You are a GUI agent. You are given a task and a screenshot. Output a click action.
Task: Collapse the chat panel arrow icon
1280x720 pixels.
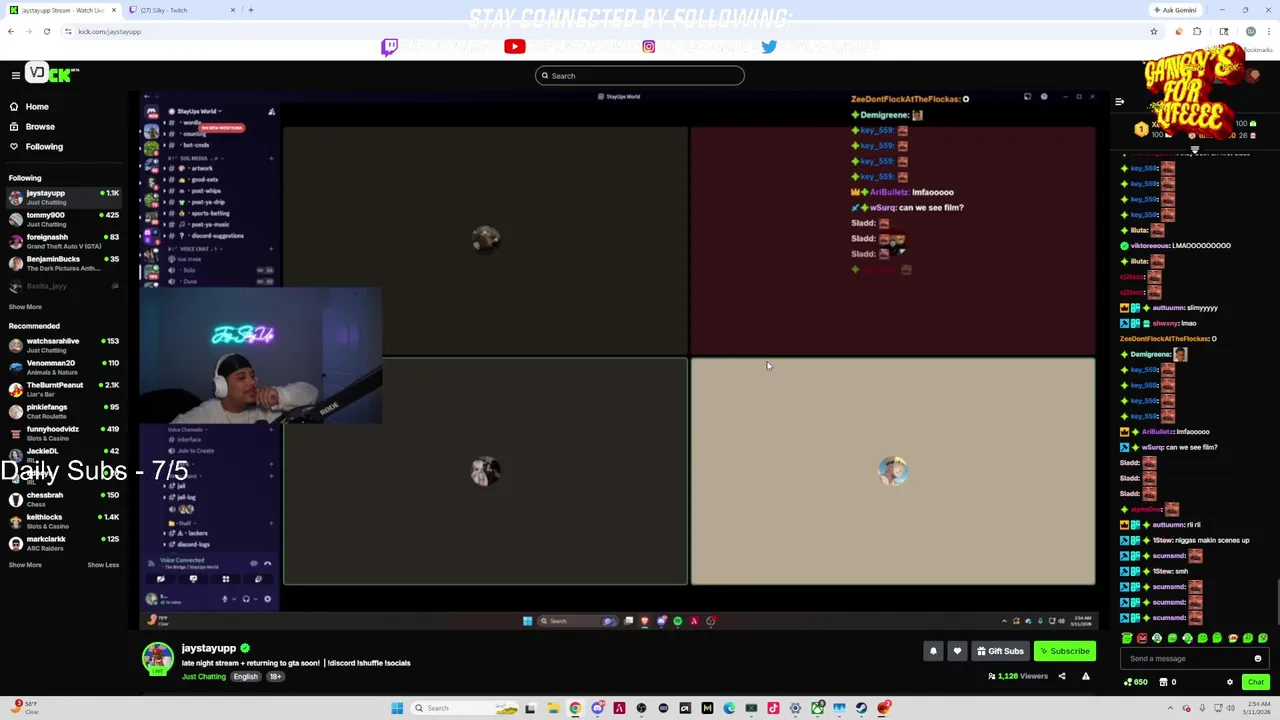(1119, 101)
